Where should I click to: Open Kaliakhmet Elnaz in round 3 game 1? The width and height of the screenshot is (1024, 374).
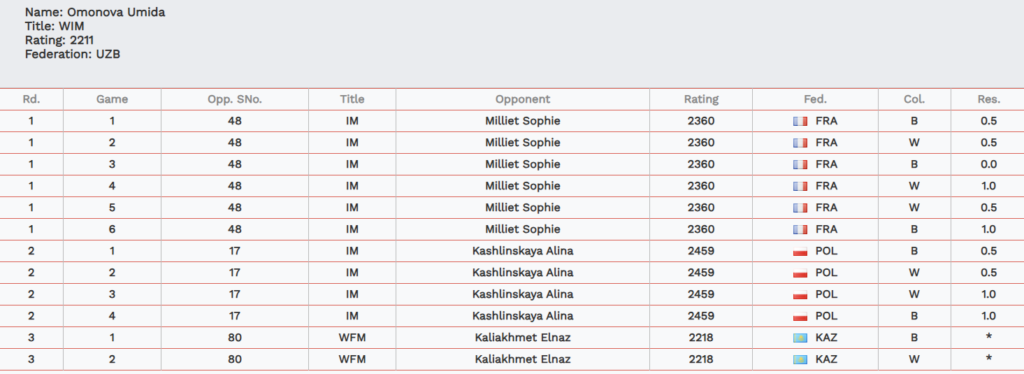tap(522, 337)
